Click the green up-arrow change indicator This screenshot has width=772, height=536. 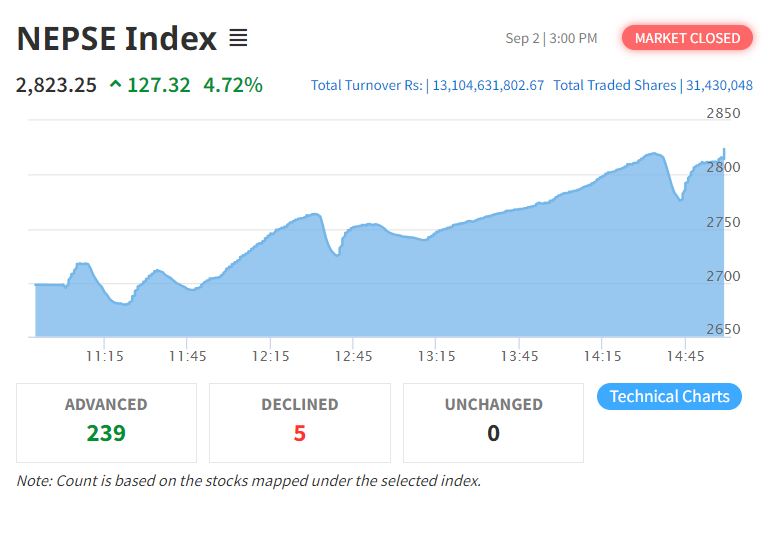tap(116, 85)
